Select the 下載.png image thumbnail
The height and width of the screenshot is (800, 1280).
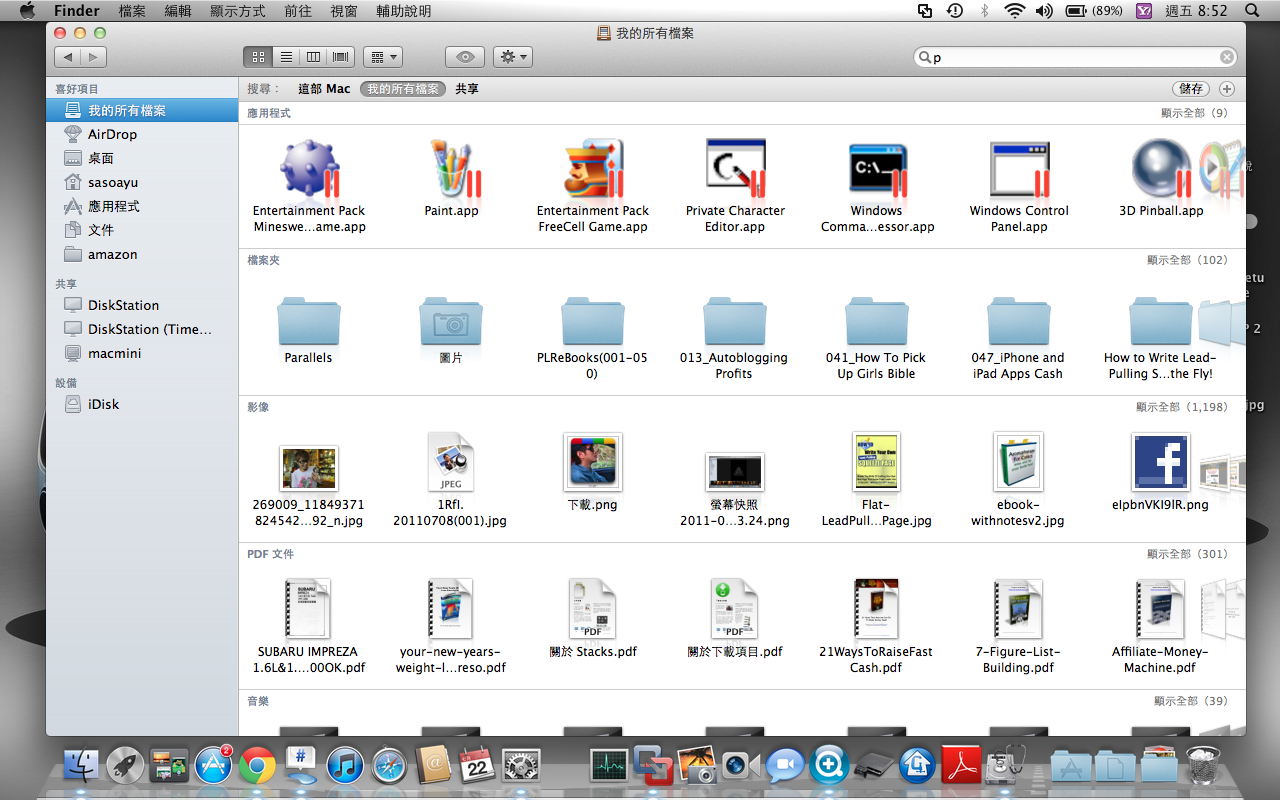tap(593, 463)
